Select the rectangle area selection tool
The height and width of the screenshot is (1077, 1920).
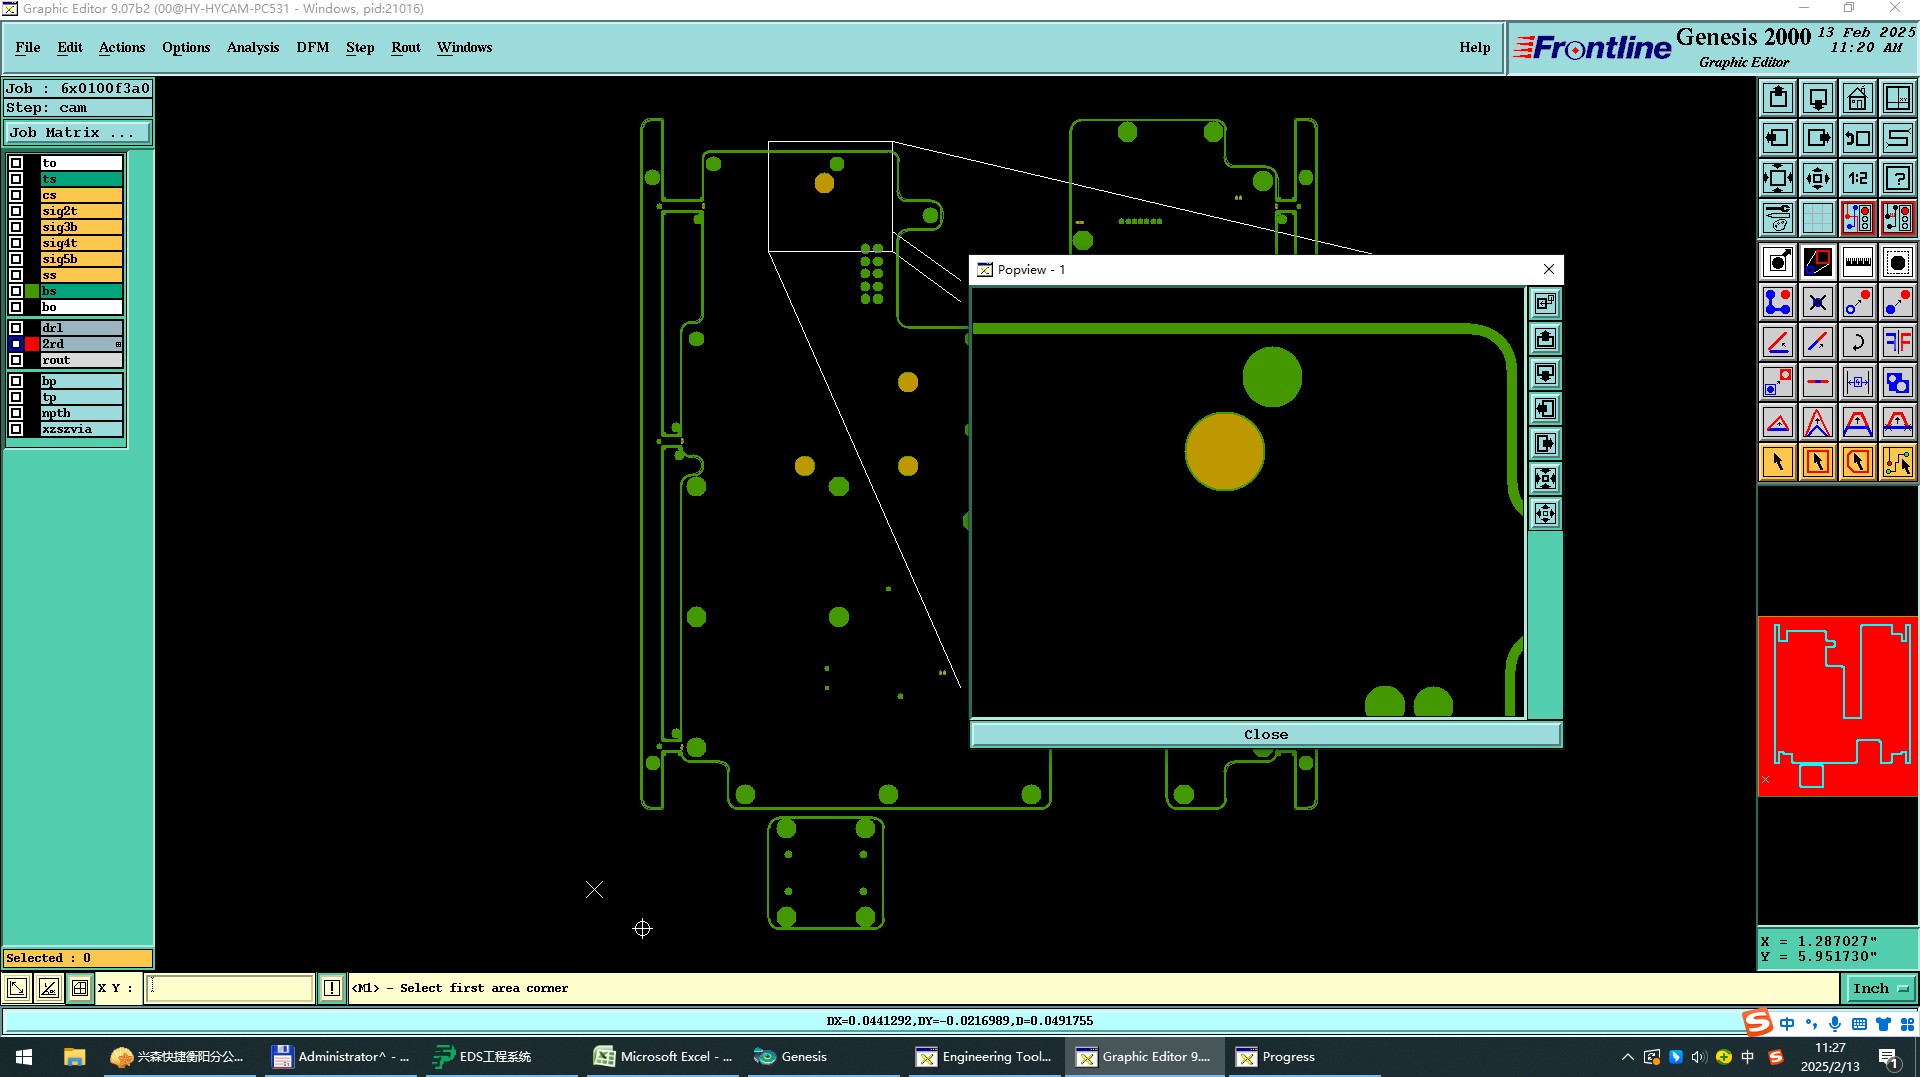click(x=1818, y=462)
